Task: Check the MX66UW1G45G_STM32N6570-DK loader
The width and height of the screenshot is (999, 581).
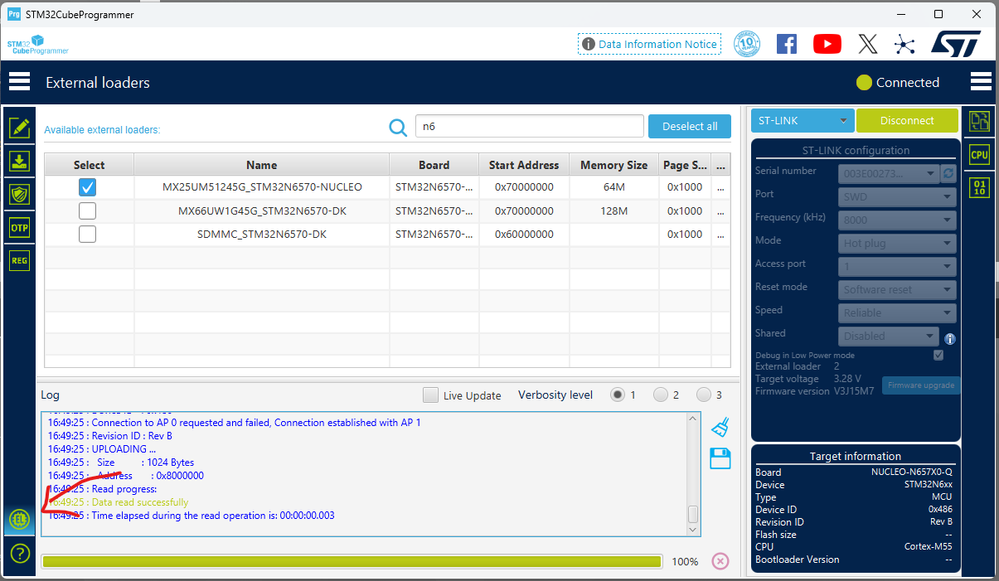Action: [x=87, y=211]
